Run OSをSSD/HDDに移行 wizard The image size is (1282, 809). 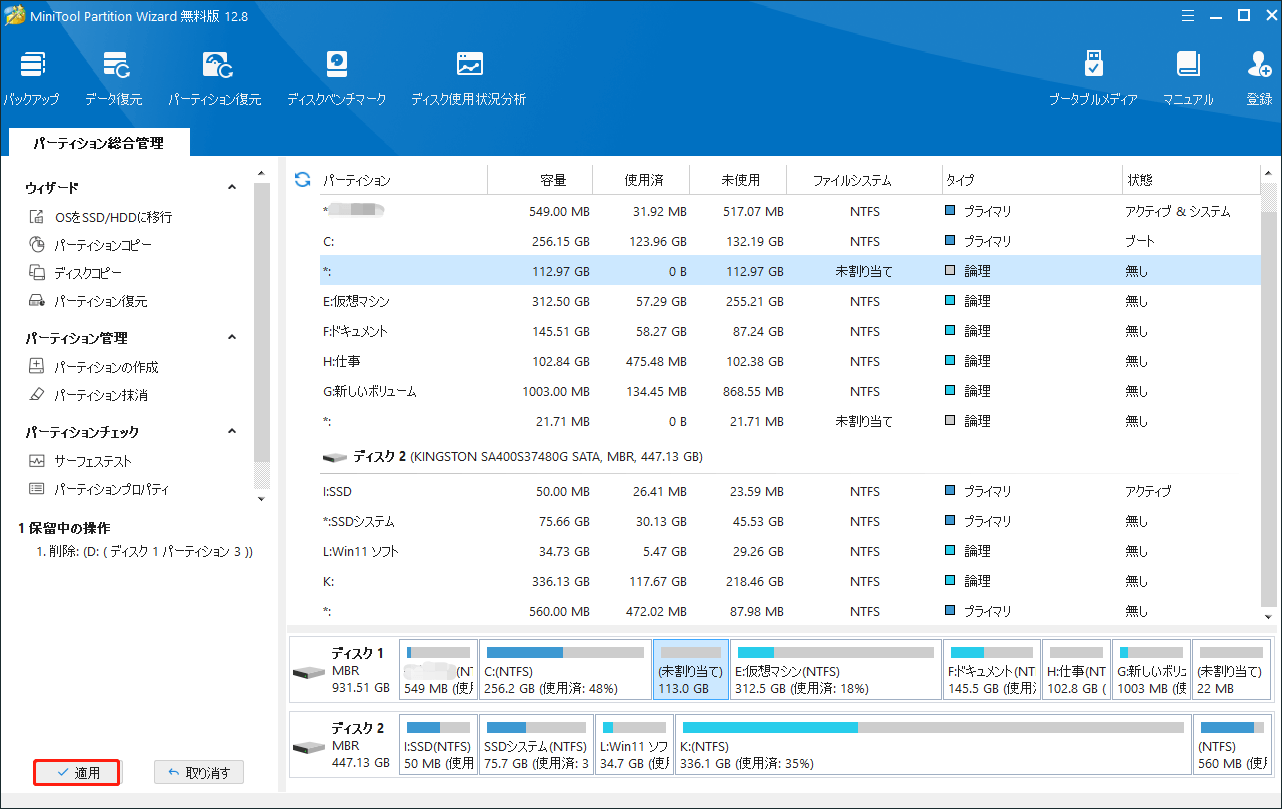pos(101,217)
